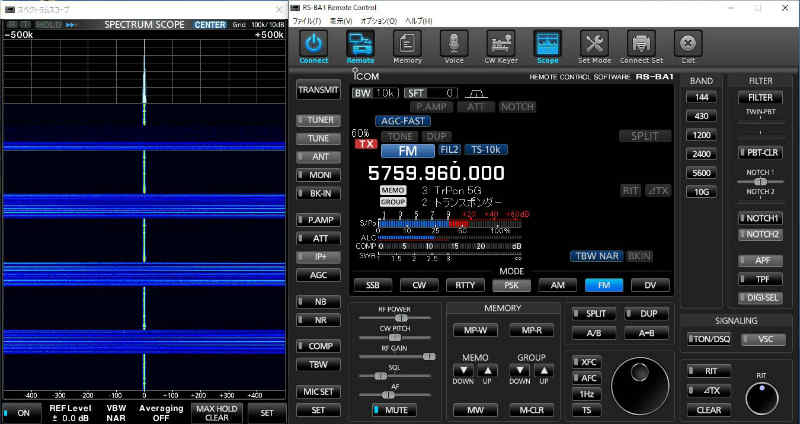Open the CW Keyer icon
The height and width of the screenshot is (424, 800).
[501, 44]
